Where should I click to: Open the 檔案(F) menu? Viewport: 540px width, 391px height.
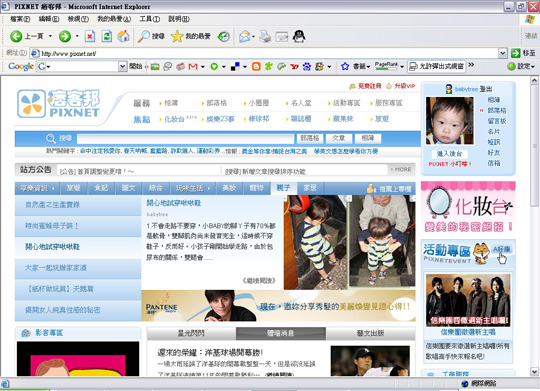point(20,19)
